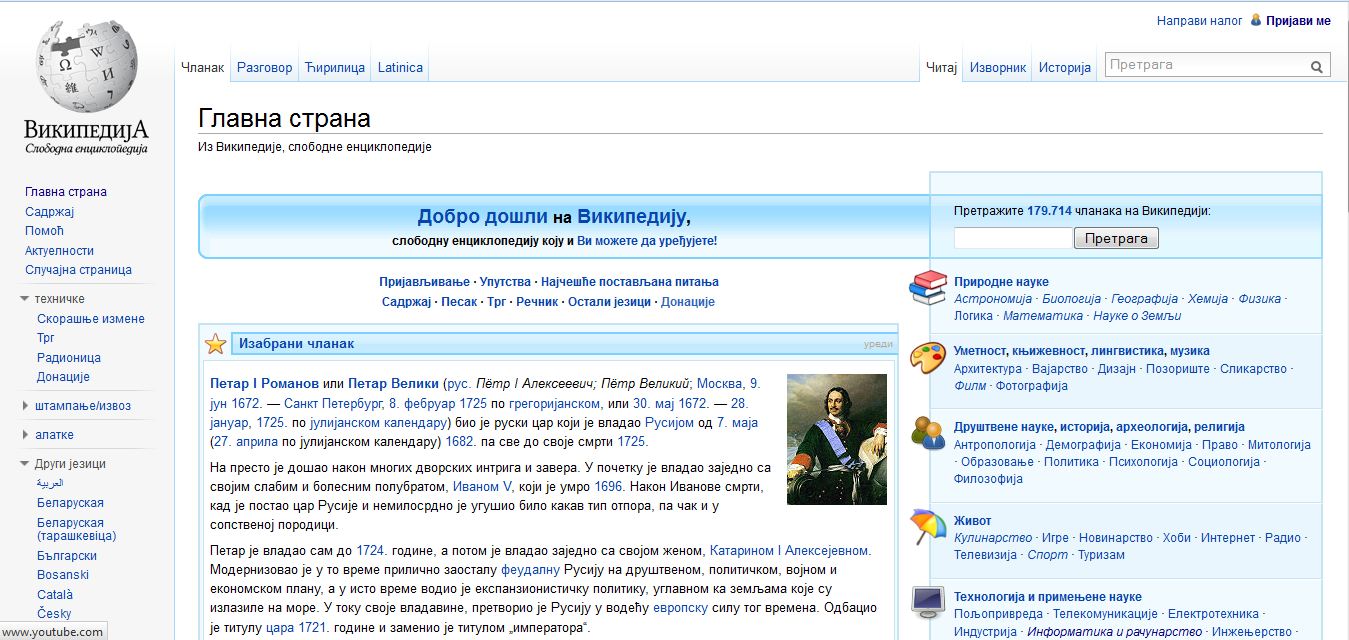
Task: Open the Психологија category link
Action: pos(1144,462)
